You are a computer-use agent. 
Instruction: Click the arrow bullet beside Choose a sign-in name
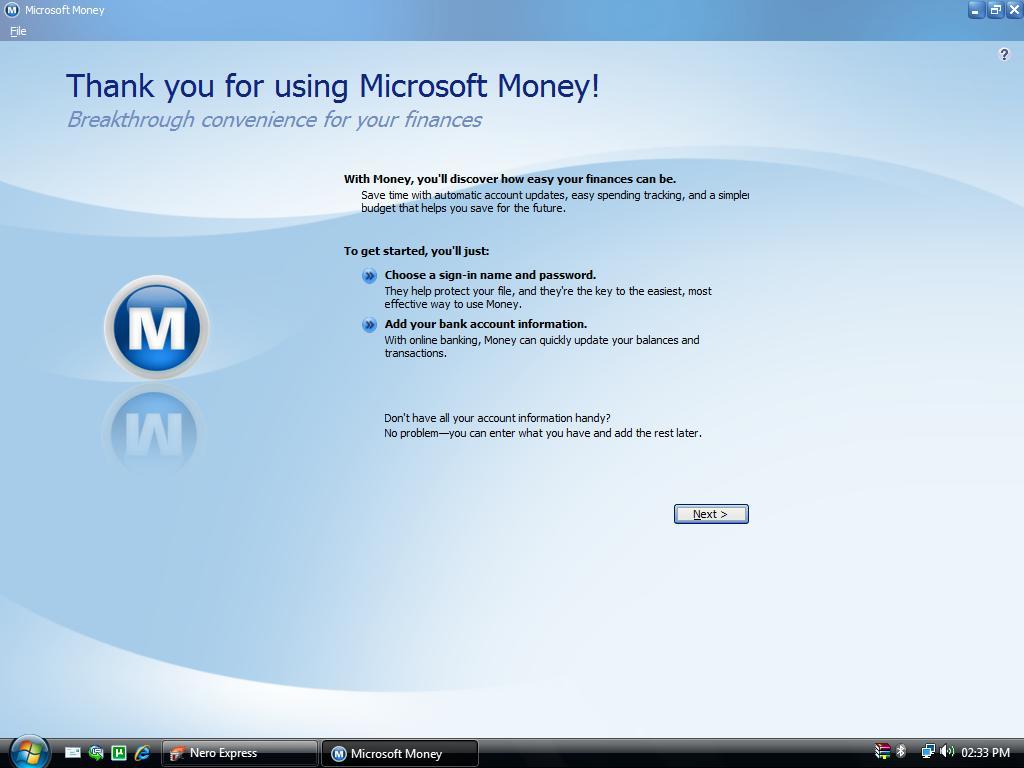(x=369, y=276)
